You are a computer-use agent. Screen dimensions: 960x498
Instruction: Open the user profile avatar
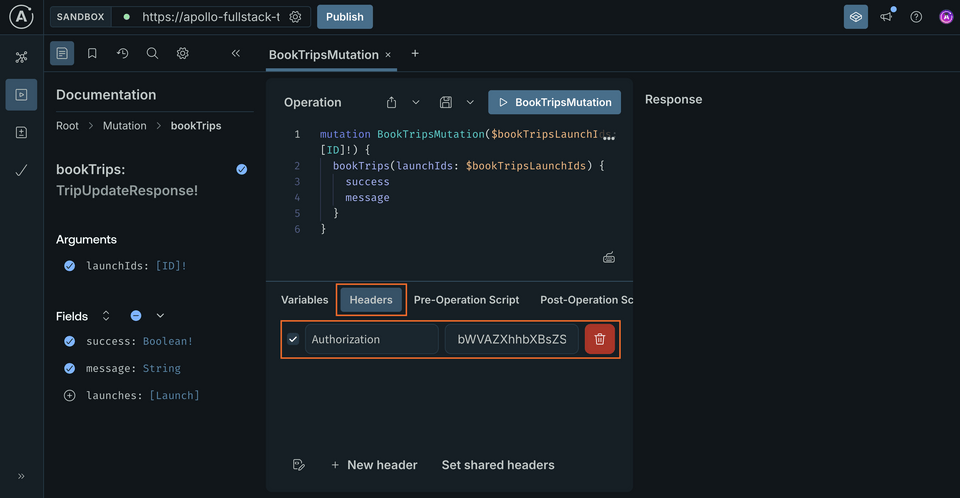click(946, 17)
